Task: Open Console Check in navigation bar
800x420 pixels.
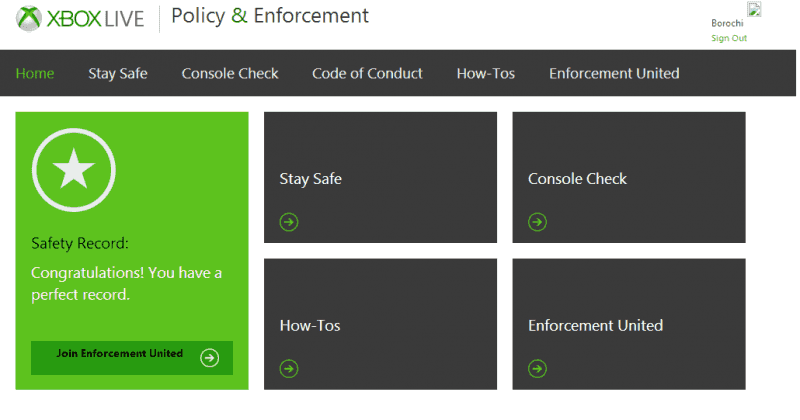Action: (230, 73)
